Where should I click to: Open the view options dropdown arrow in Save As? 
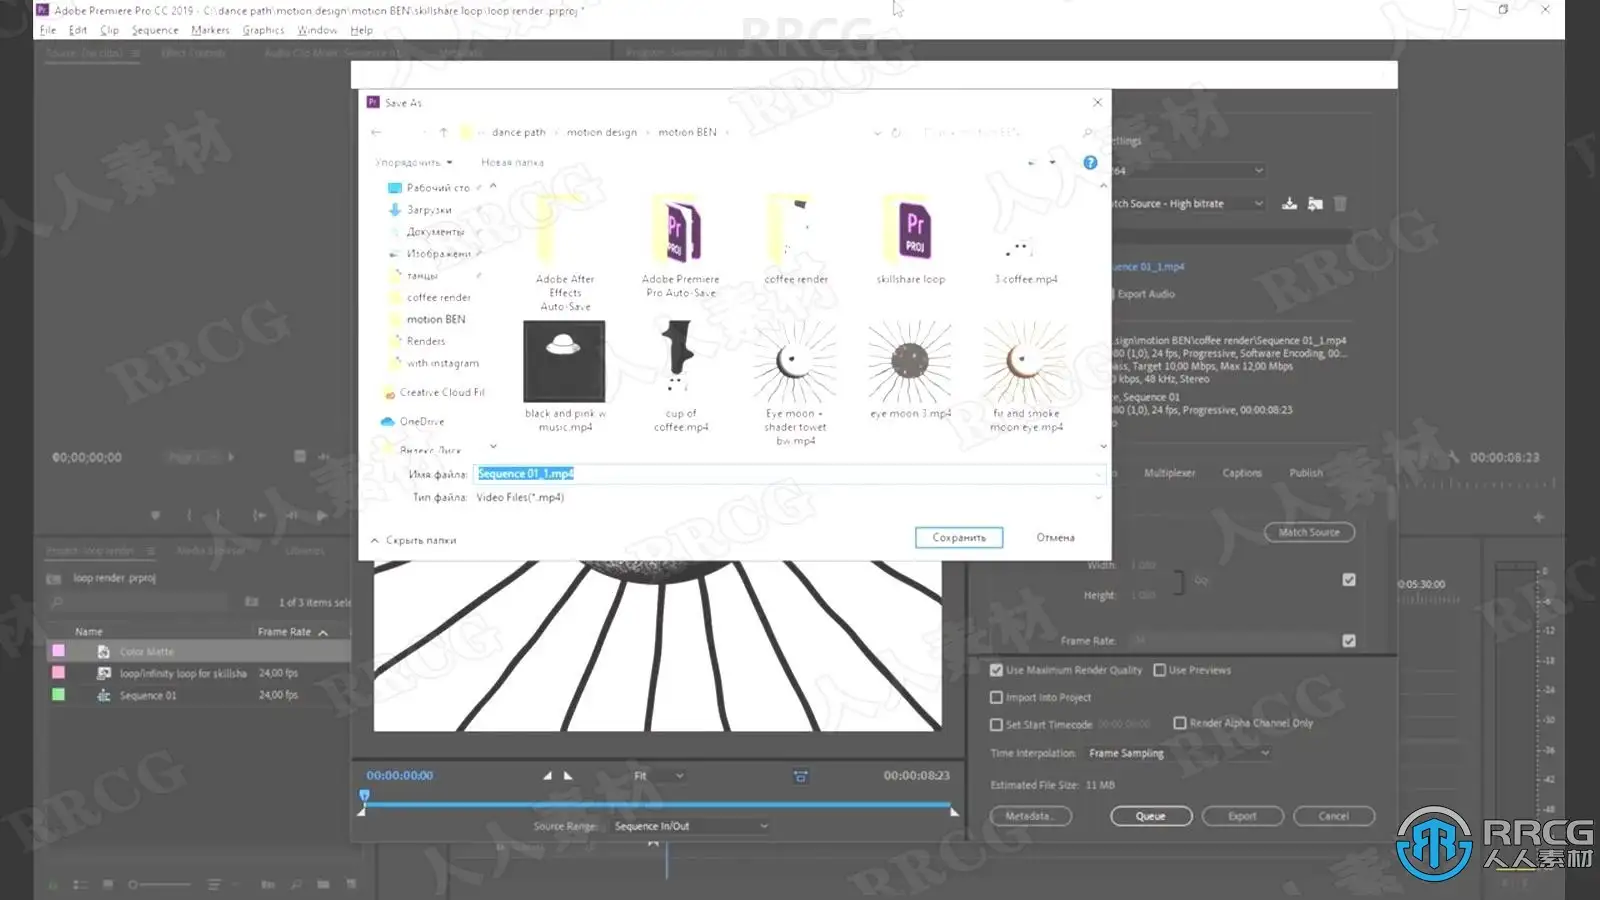pos(1052,162)
